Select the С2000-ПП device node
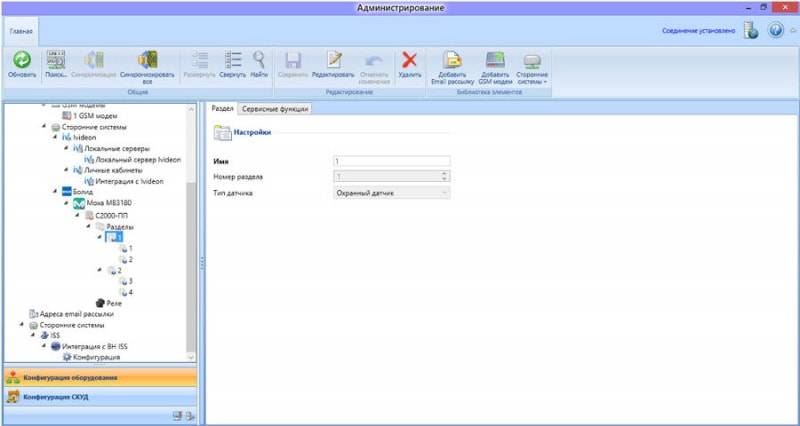This screenshot has width=800, height=426. 106,216
